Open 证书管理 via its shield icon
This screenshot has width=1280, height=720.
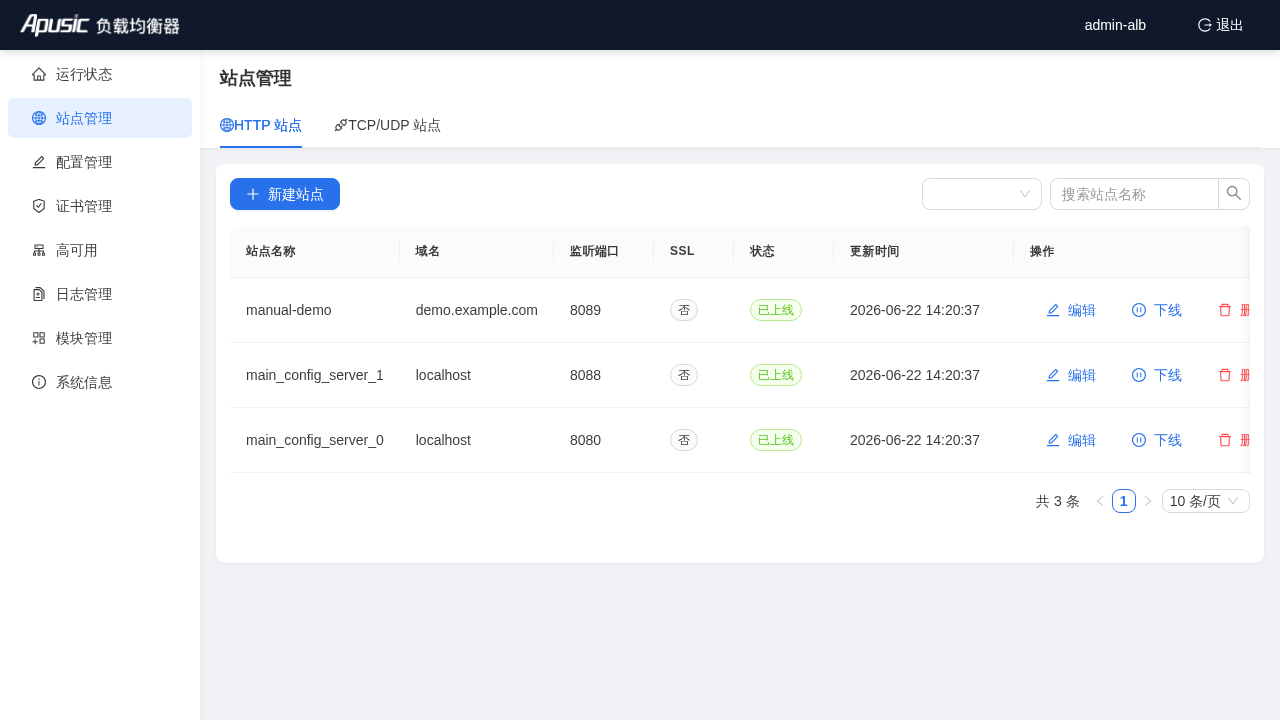39,206
